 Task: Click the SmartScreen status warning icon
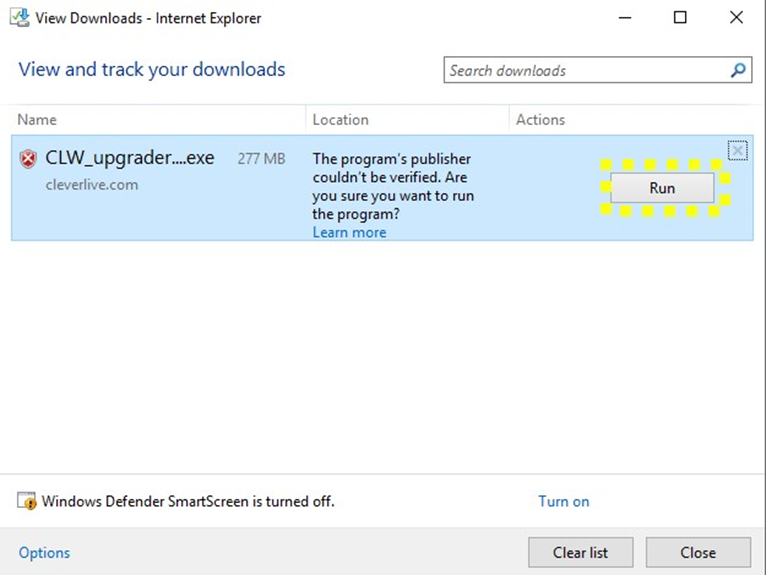point(27,501)
